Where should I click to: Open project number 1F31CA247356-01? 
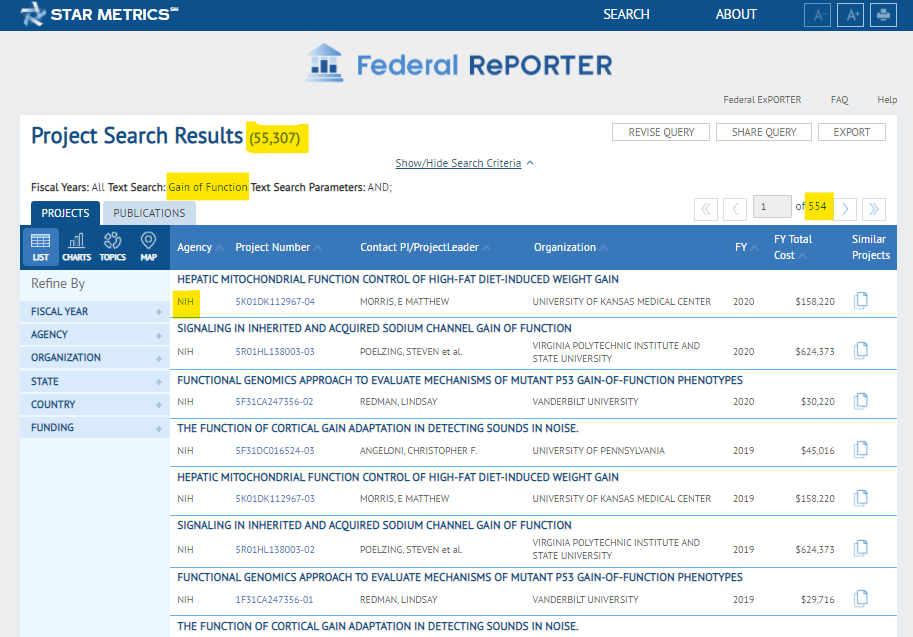point(274,600)
